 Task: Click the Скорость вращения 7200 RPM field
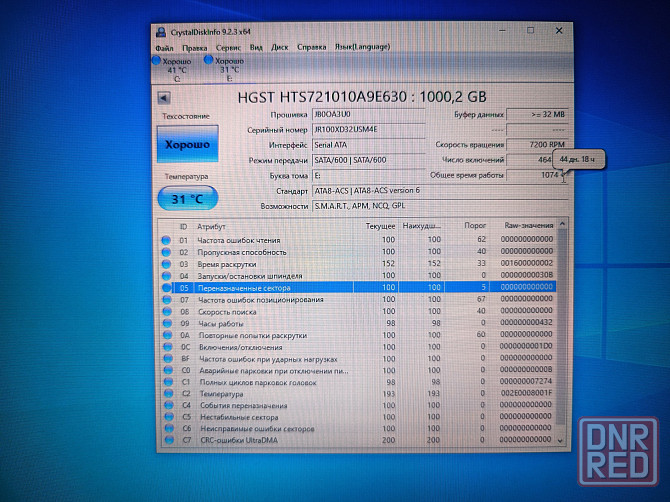click(x=537, y=145)
